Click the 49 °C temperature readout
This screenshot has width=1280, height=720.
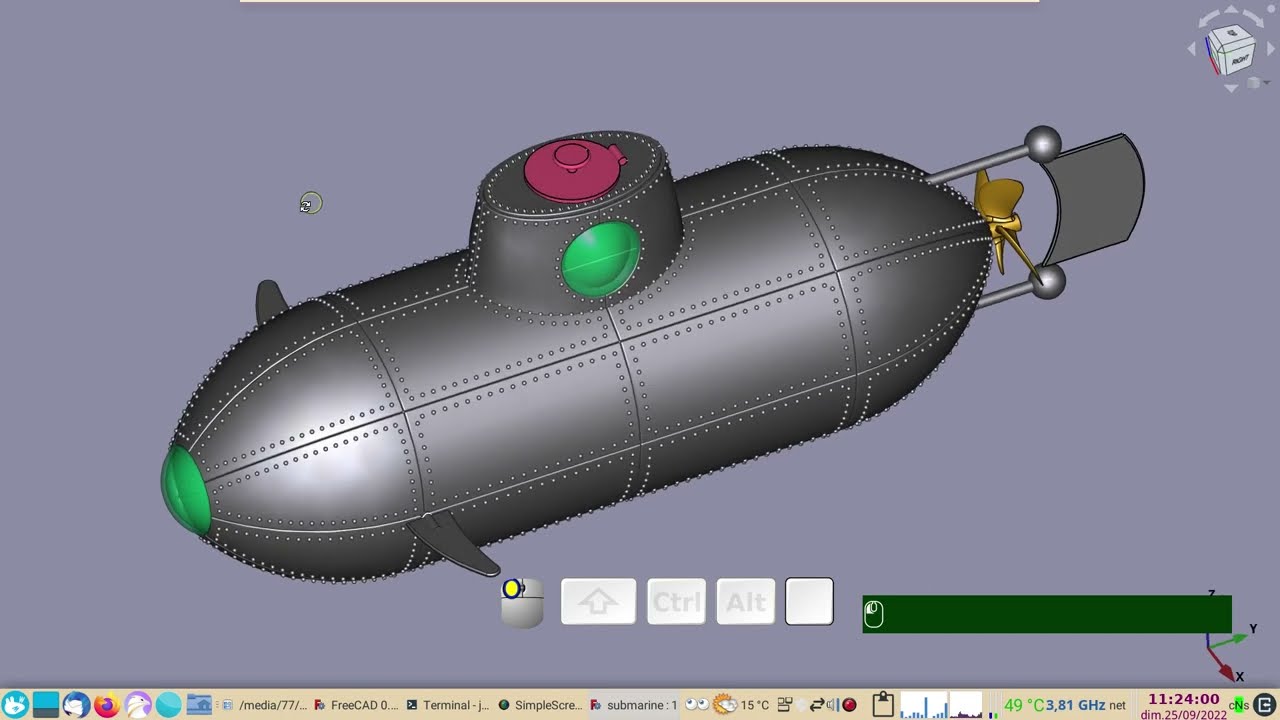pyautogui.click(x=1024, y=705)
